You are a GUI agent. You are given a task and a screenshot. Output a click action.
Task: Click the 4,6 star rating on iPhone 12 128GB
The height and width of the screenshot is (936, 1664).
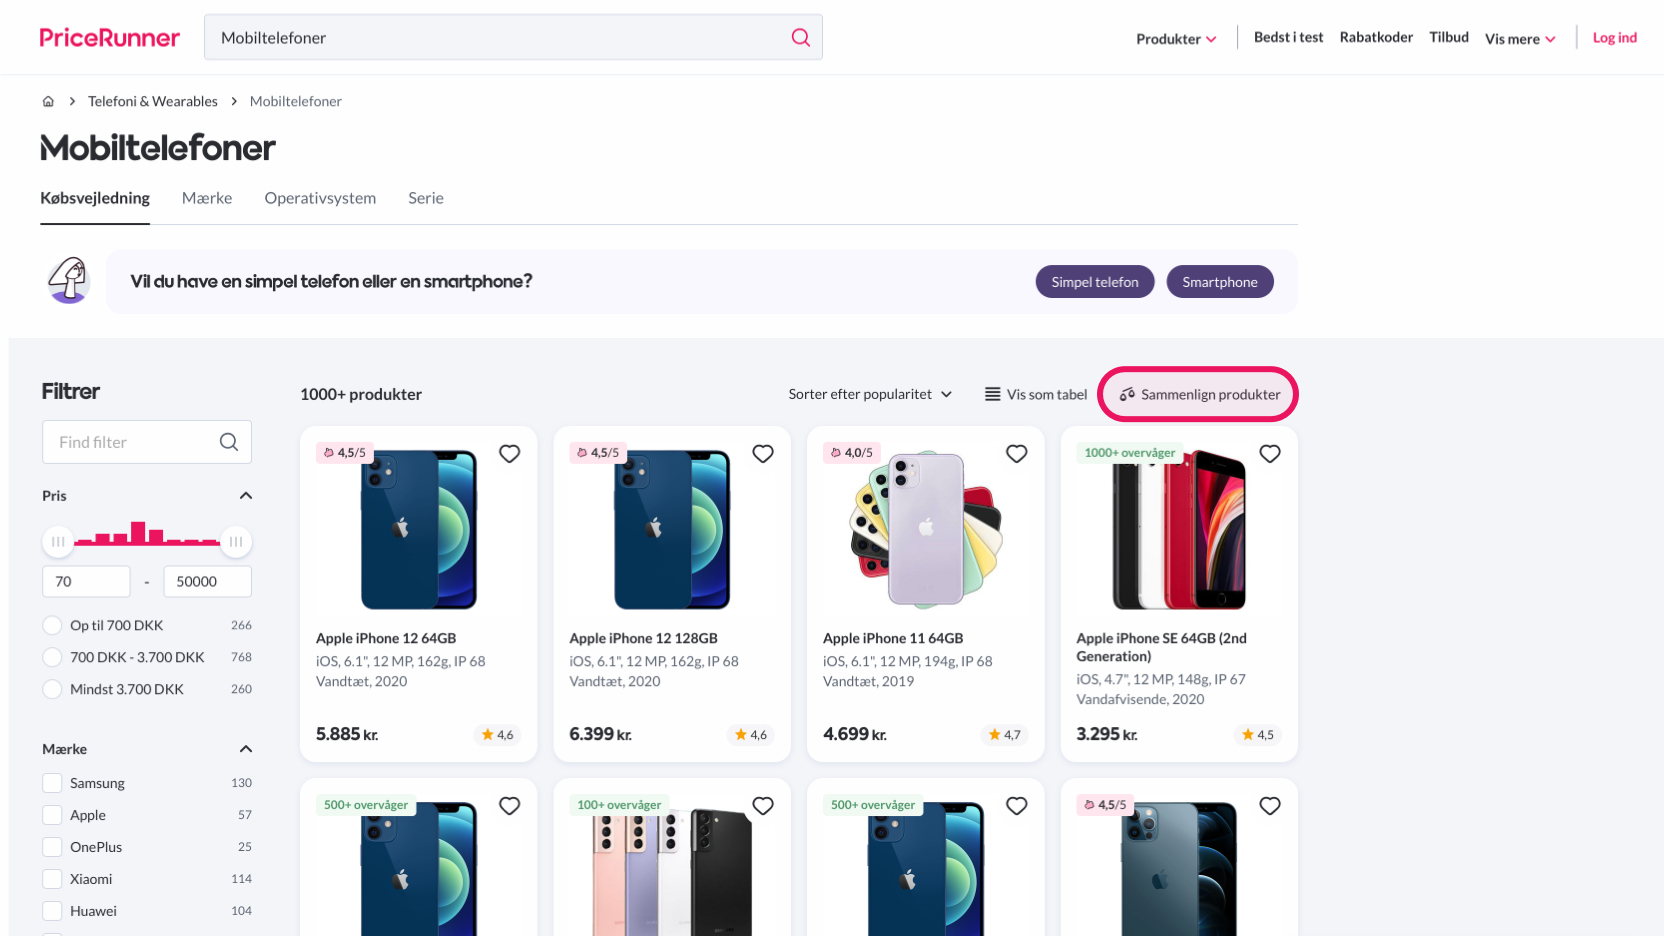click(x=750, y=735)
